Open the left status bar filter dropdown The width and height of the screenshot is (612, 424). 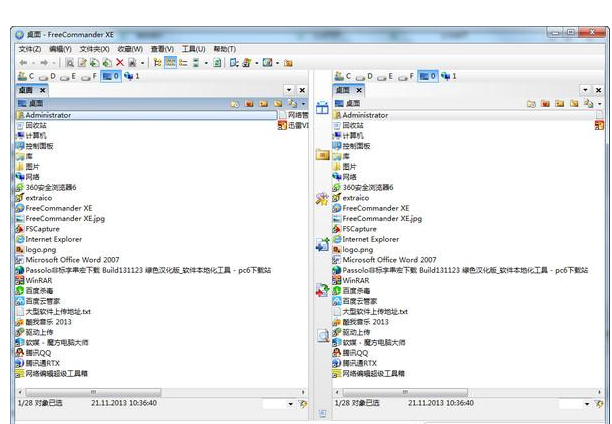(x=290, y=404)
